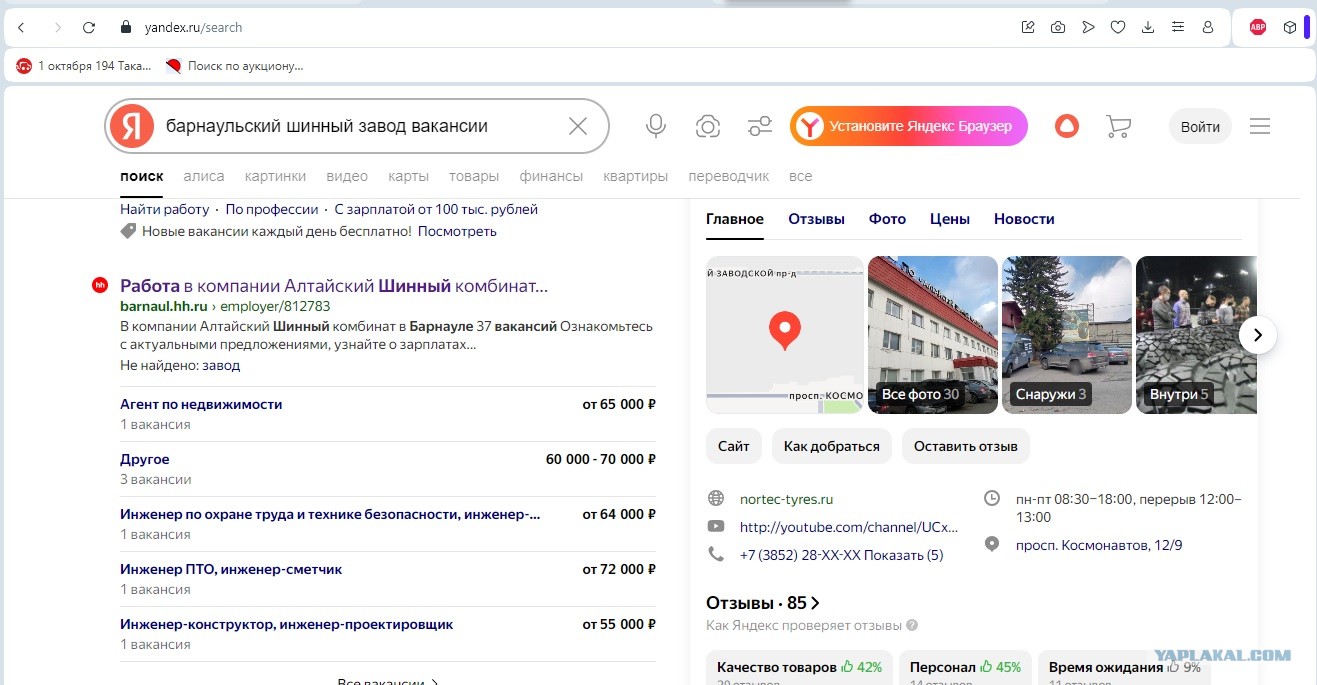Open search settings filter icon
Viewport: 1317px width, 685px height.
pos(760,126)
